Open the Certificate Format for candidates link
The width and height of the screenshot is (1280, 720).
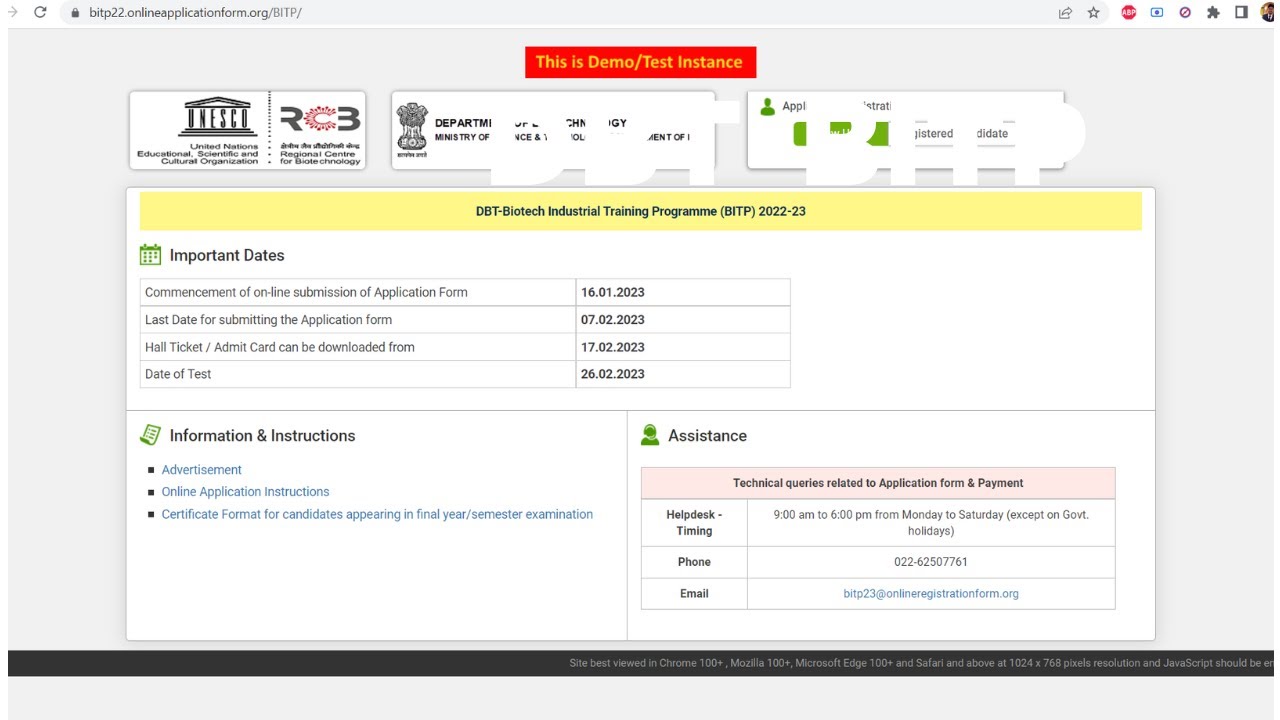[x=377, y=514]
